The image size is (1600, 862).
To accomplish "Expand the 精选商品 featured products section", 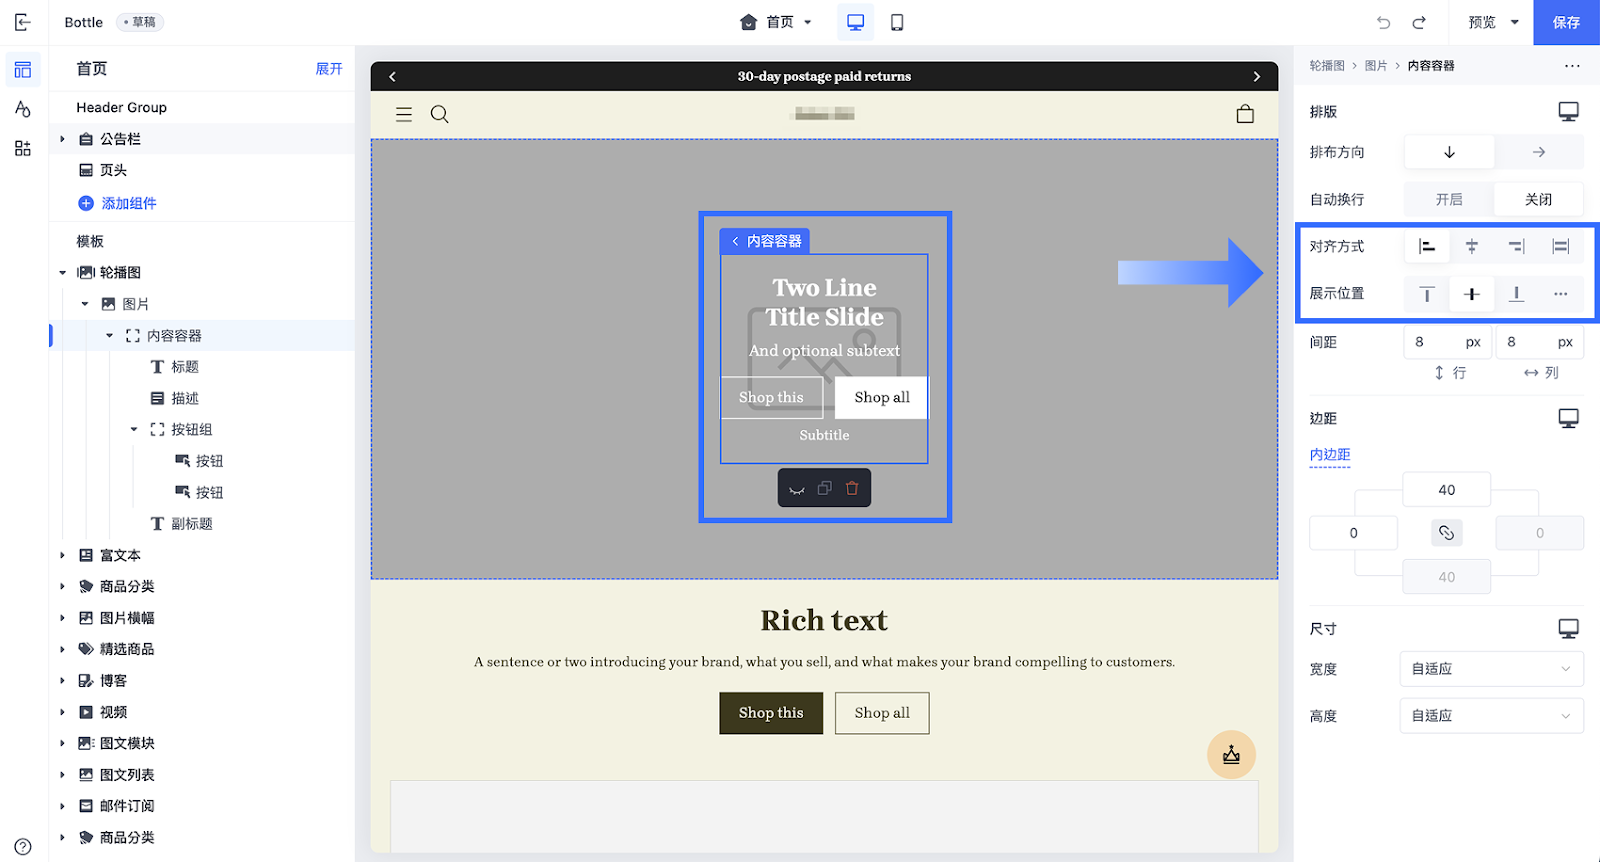I will coord(62,649).
